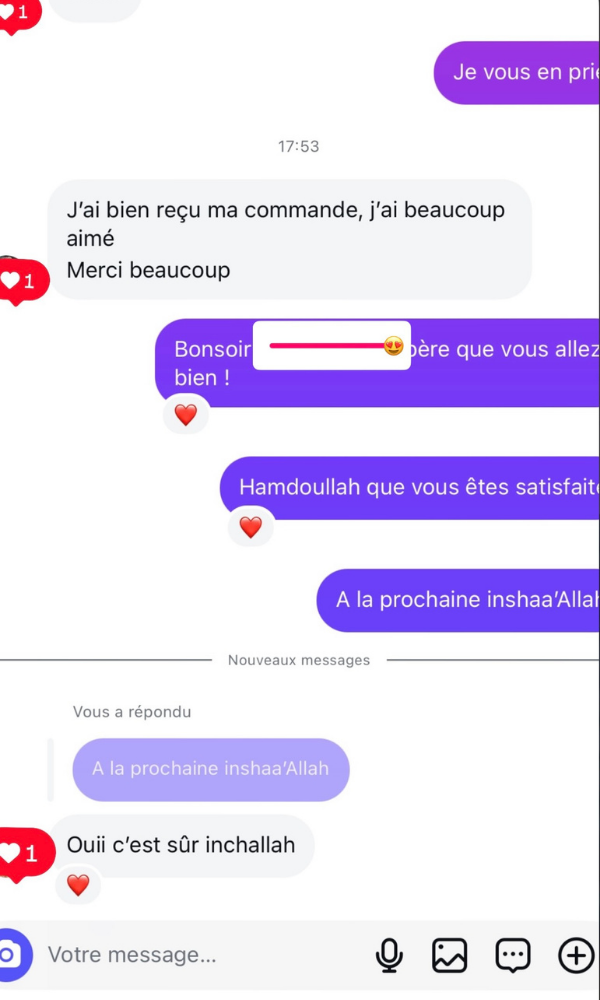Tap the microphone voice message icon

[388, 955]
